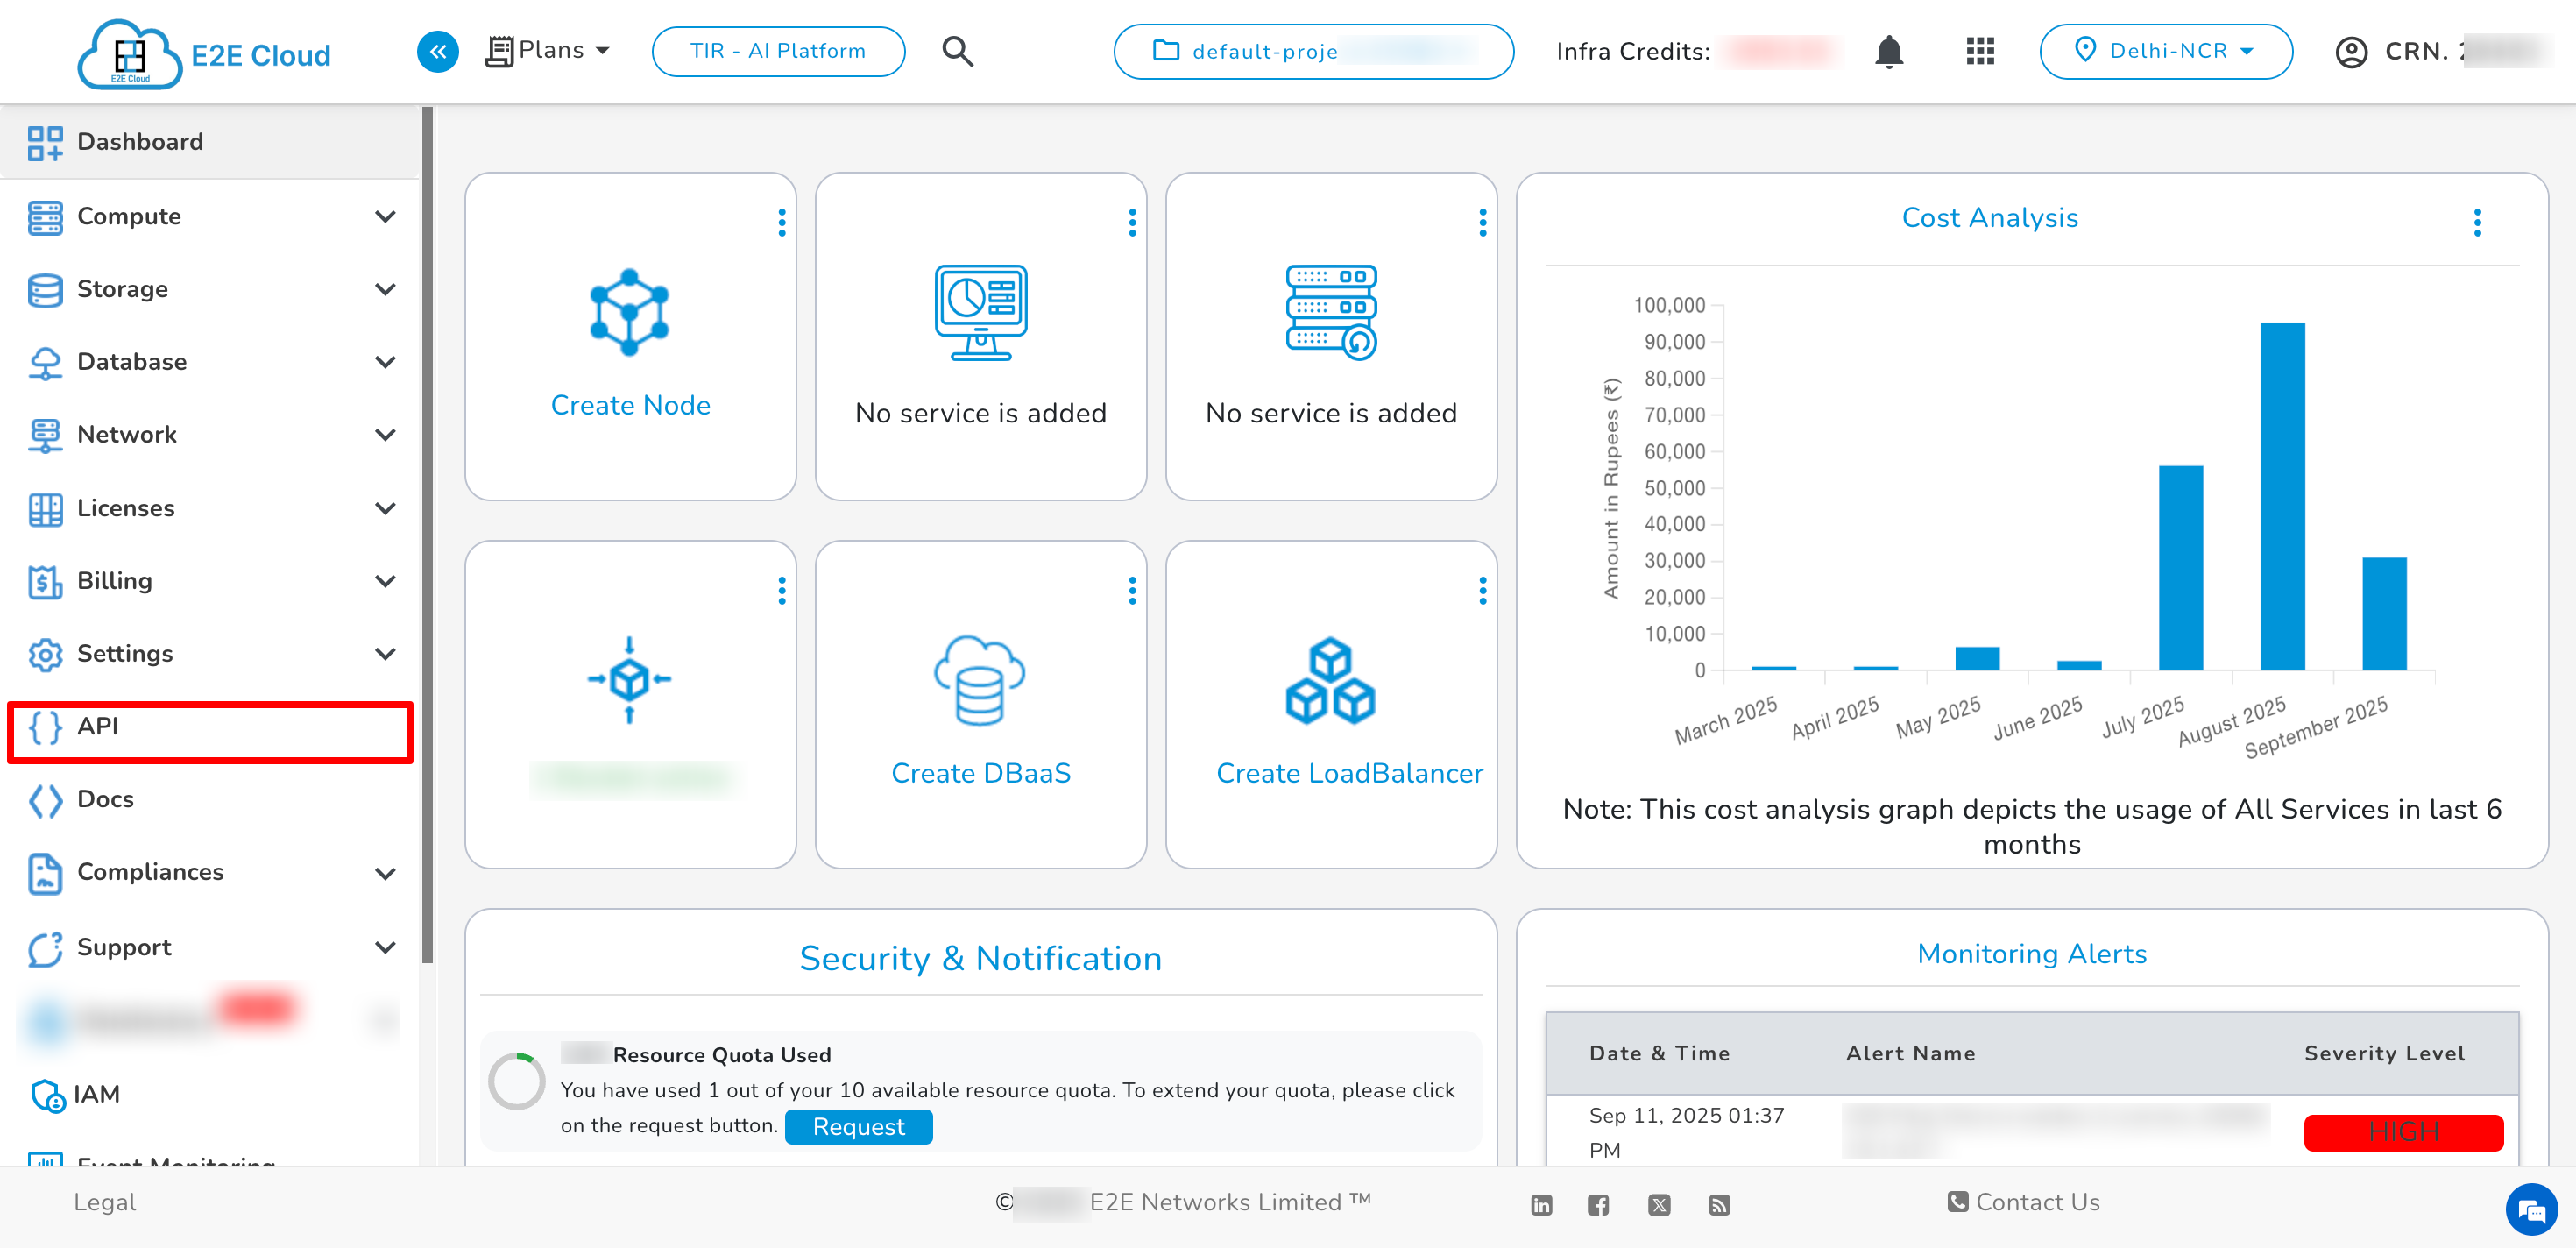The height and width of the screenshot is (1248, 2576).
Task: Collapse the sidebar with the double-arrow button
Action: 437,51
